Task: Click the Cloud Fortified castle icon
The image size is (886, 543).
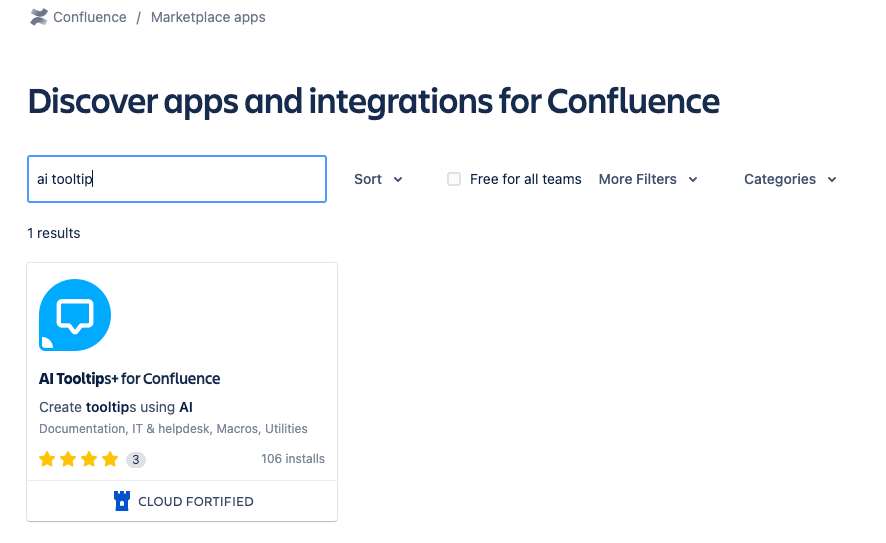Action: [121, 501]
